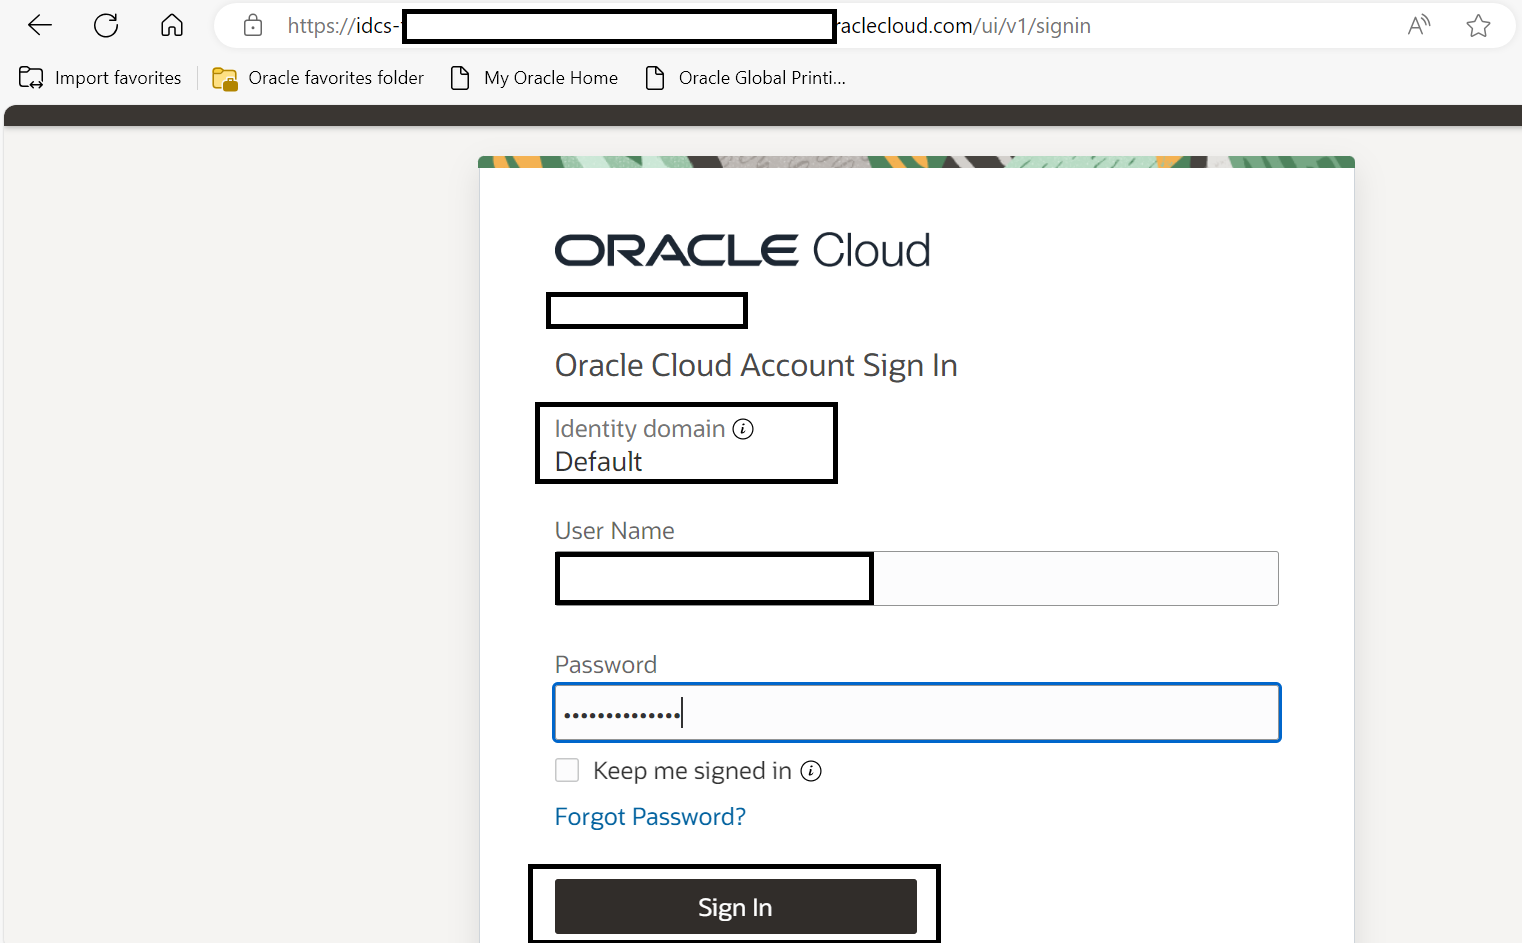Screen dimensions: 1522x943
Task: Show Keep me signed in info icon
Action: [811, 771]
